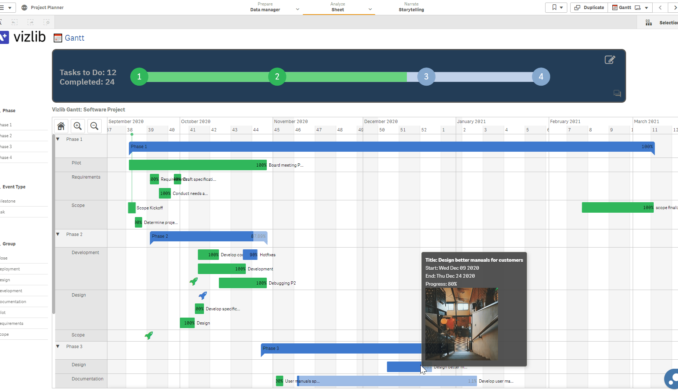678x392 pixels.
Task: Click the Project Planner app name
Action: pos(47,7)
